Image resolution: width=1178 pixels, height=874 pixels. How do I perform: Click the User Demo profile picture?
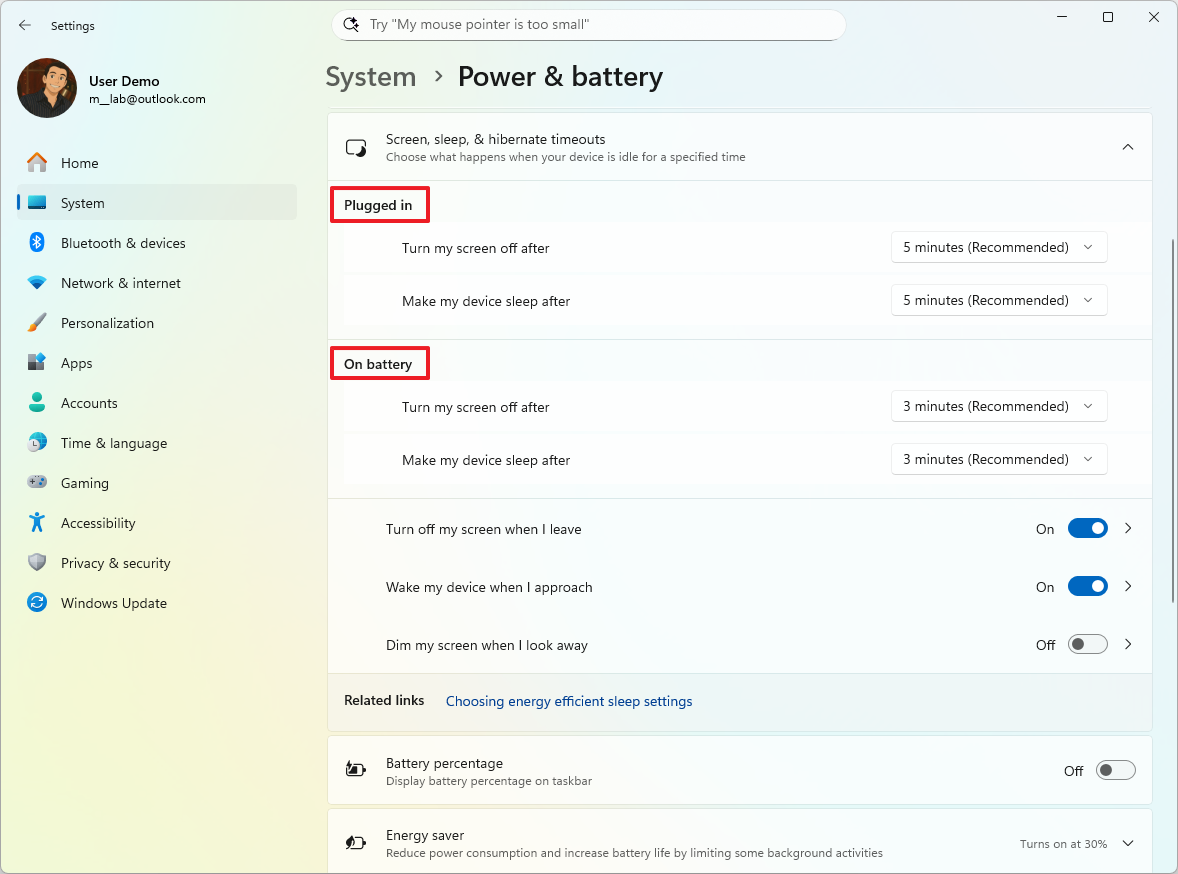click(46, 88)
